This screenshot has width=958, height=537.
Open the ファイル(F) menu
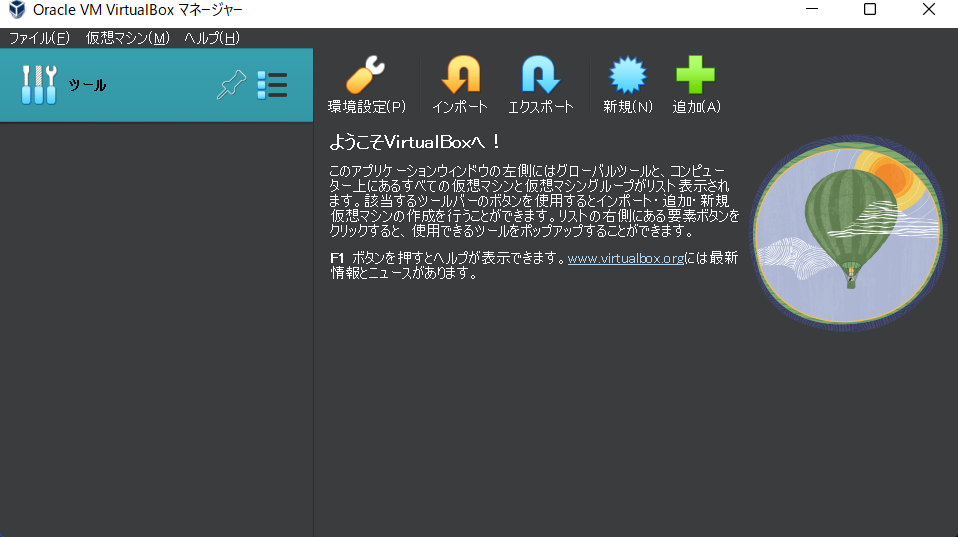pos(39,38)
